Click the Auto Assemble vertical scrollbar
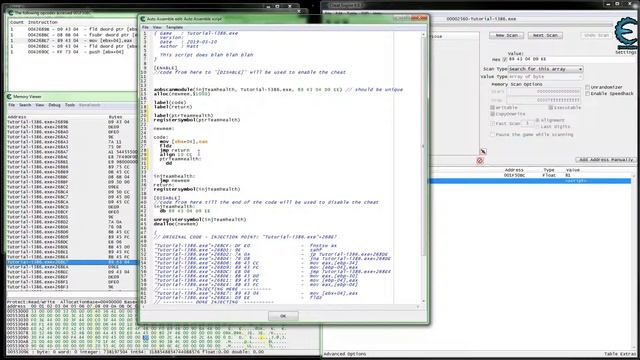Screen dimensions: 640x360 tap(423, 167)
